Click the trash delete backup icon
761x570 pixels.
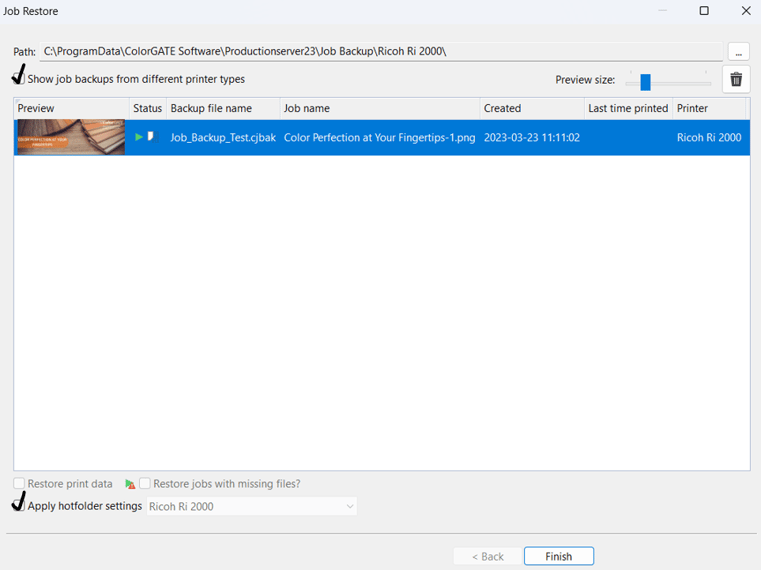[x=736, y=80]
